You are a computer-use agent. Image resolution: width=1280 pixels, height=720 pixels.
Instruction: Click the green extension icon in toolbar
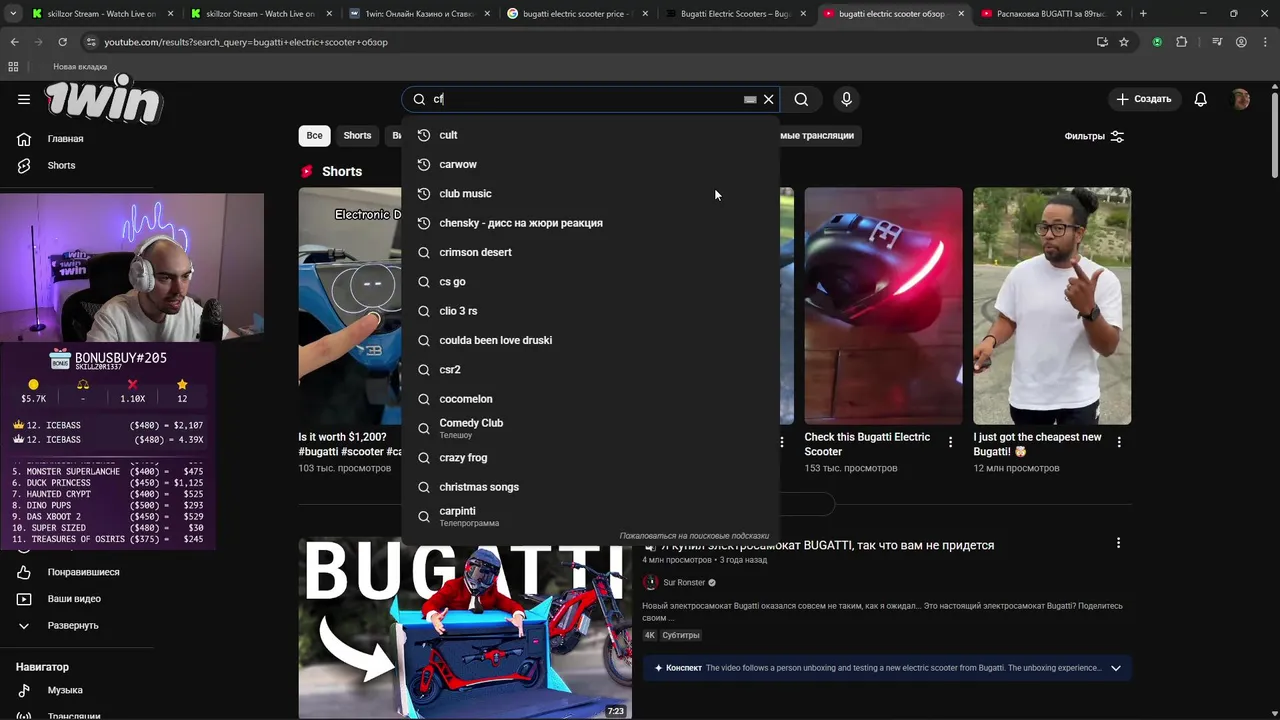pyautogui.click(x=1157, y=42)
